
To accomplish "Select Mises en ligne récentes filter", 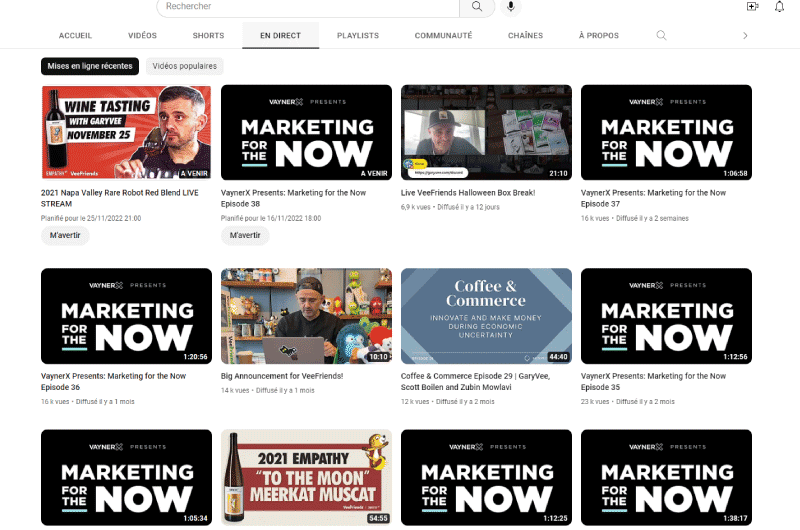I will click(x=90, y=66).
